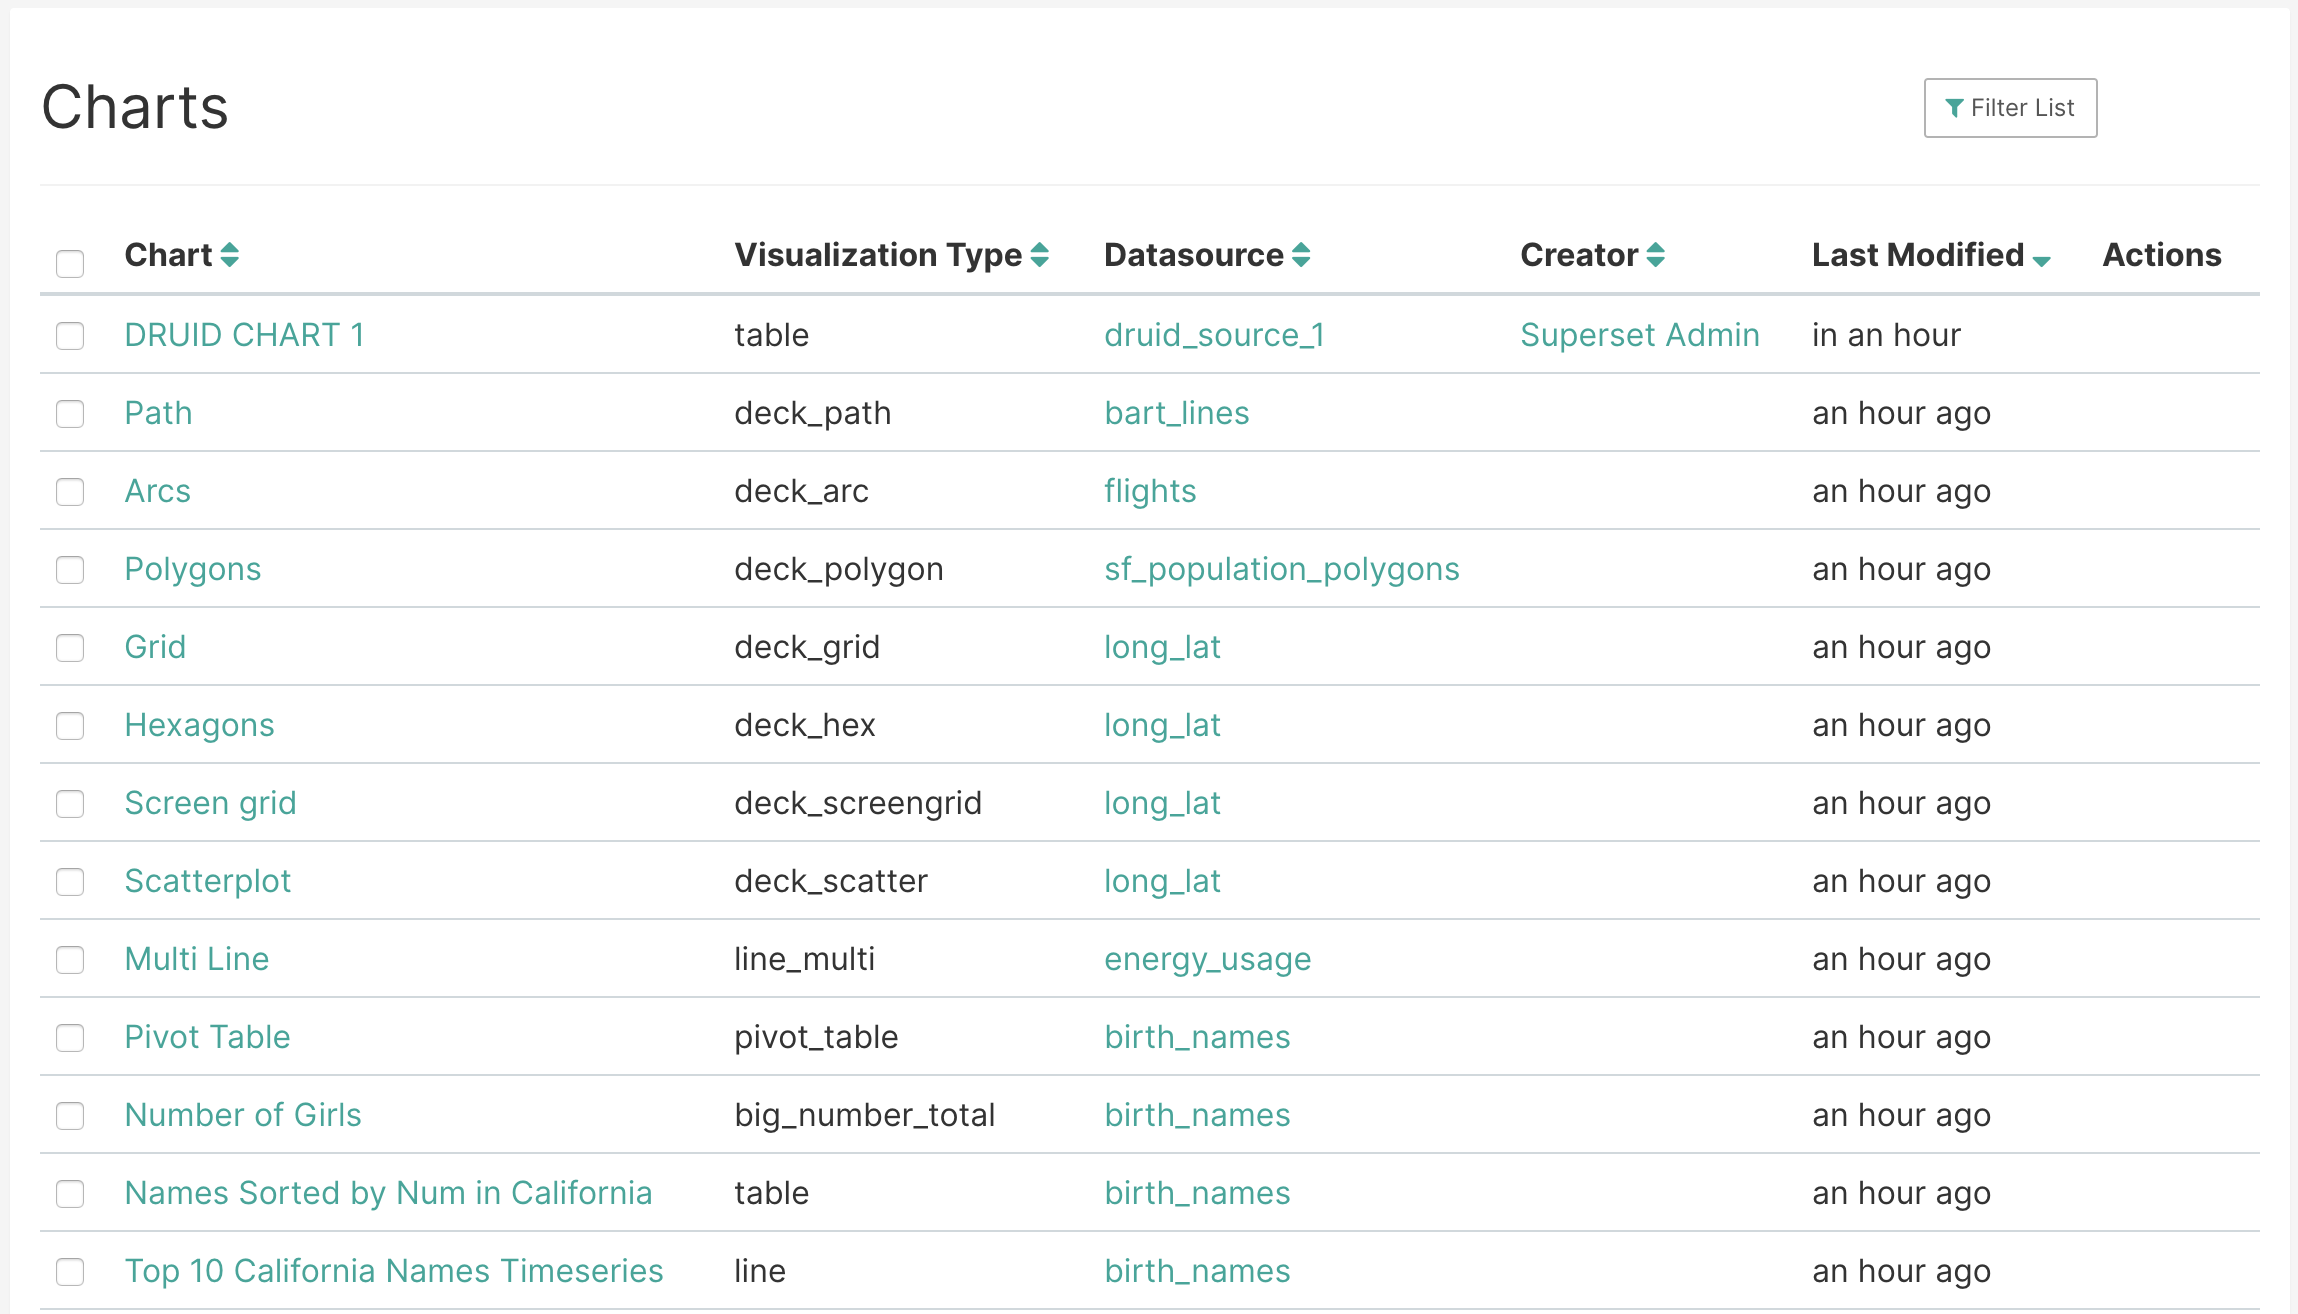
Task: Go to sf_population_polygons datasource
Action: (x=1281, y=569)
